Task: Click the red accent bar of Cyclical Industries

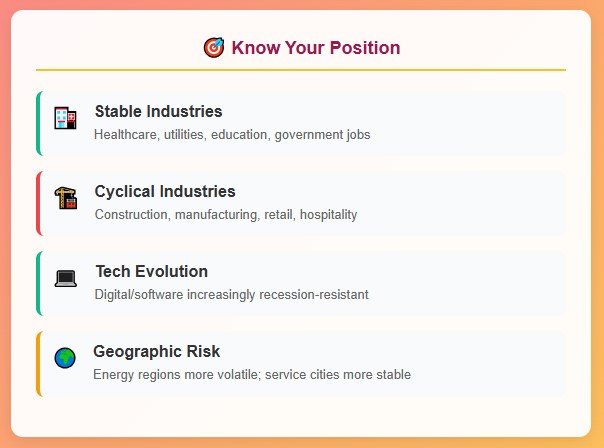Action: (x=38, y=203)
